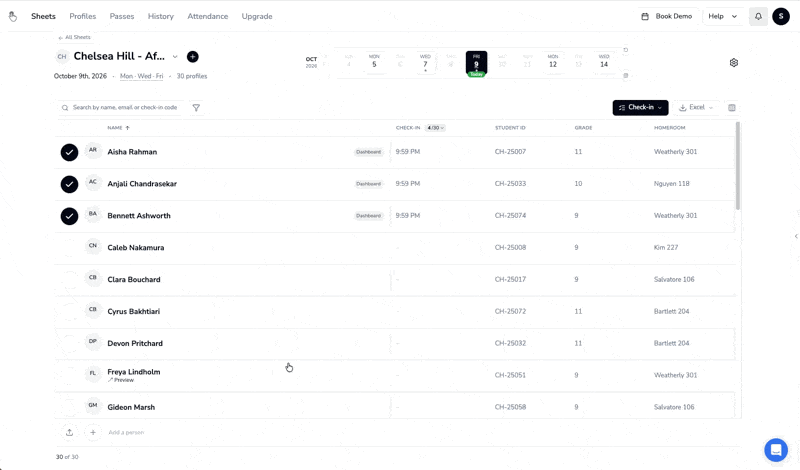Uncheck Bennett Ashworth's check-in circle
The width and height of the screenshot is (800, 470).
[69, 216]
